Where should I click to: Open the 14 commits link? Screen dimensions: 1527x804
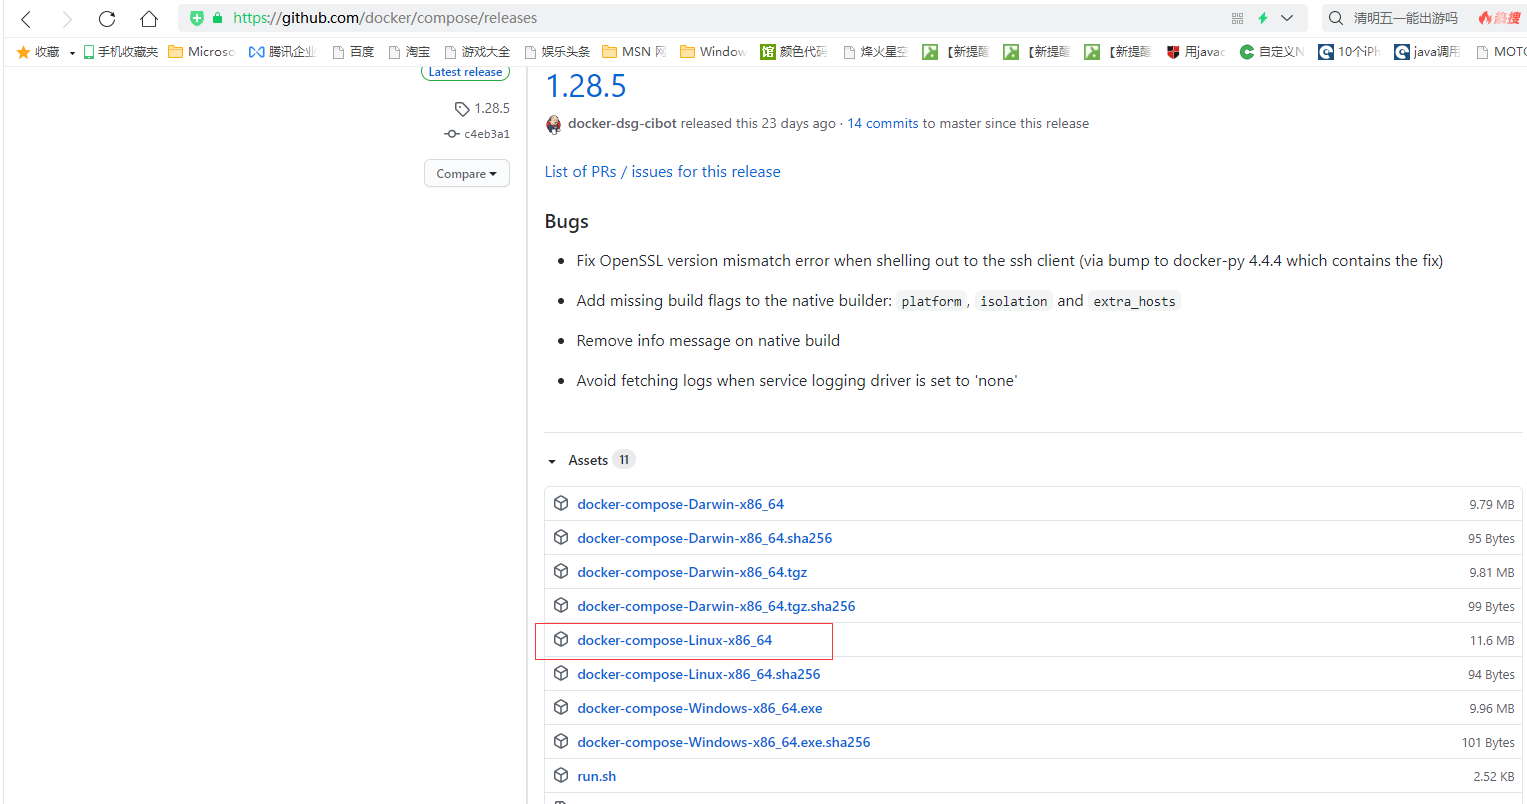[x=883, y=124]
